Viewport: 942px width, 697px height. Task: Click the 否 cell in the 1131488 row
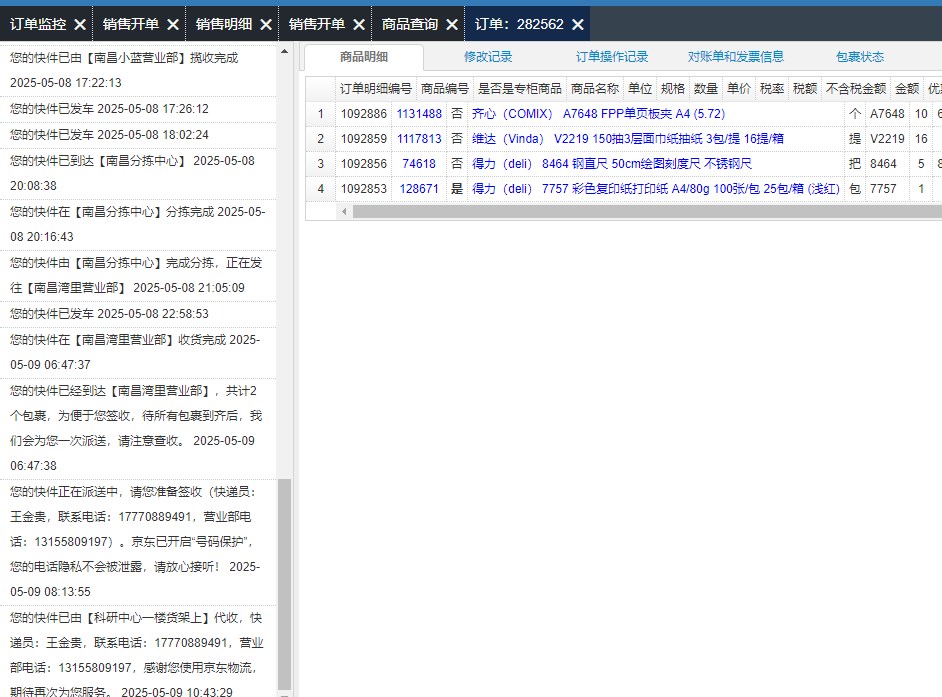tap(457, 114)
